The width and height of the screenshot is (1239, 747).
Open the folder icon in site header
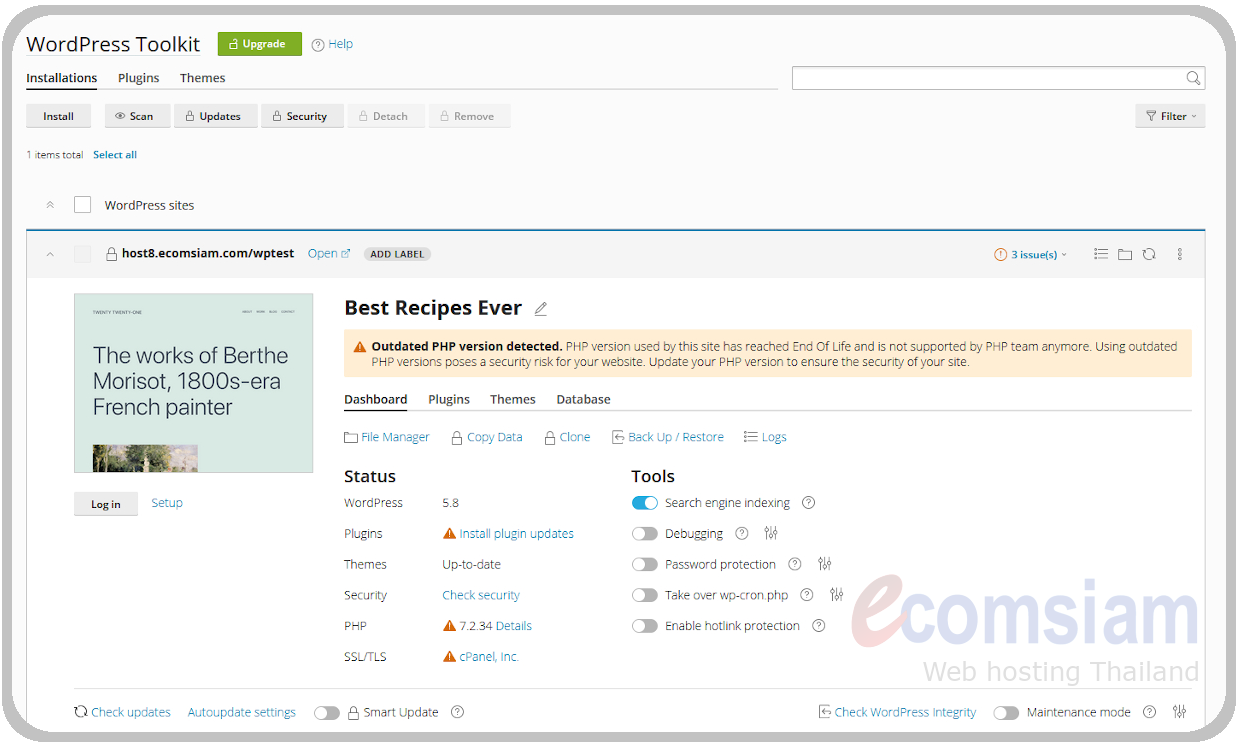[x=1125, y=254]
